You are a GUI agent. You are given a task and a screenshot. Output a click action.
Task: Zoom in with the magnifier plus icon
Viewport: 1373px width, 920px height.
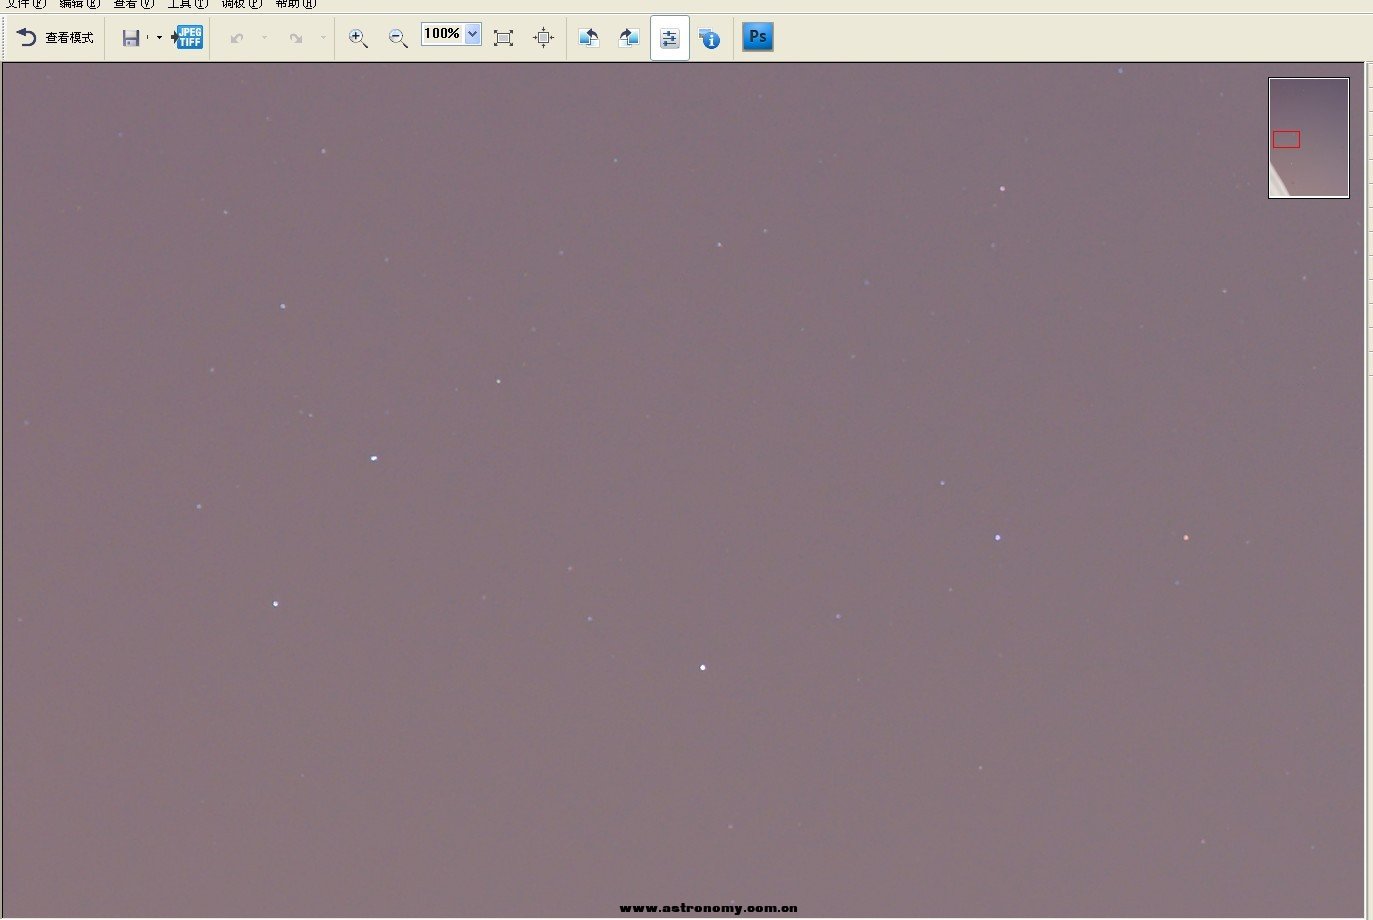click(x=358, y=38)
